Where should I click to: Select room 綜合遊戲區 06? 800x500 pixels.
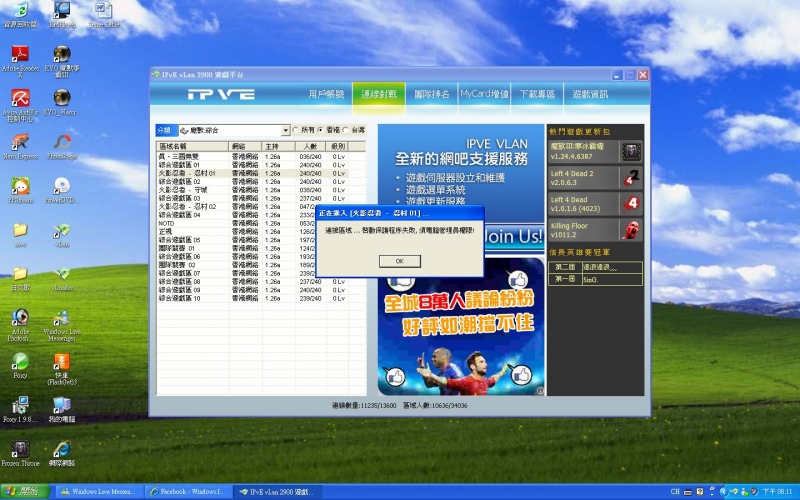[x=236, y=257]
